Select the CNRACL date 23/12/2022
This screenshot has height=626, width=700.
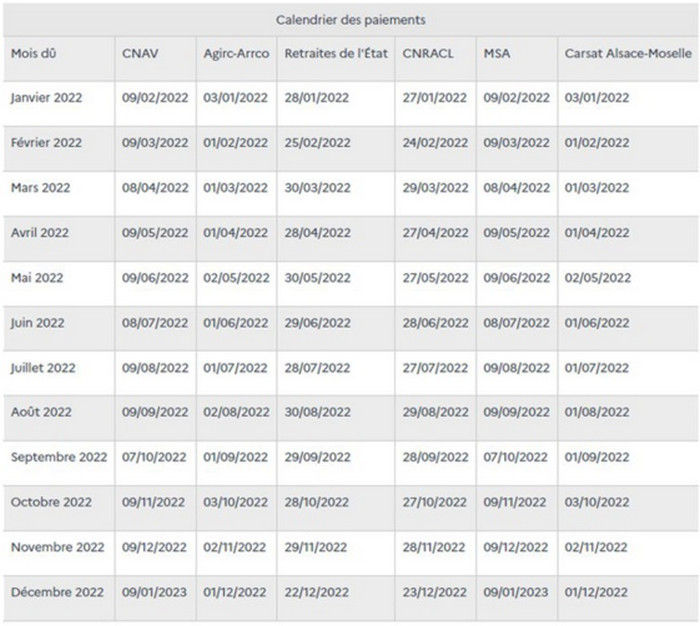434,593
